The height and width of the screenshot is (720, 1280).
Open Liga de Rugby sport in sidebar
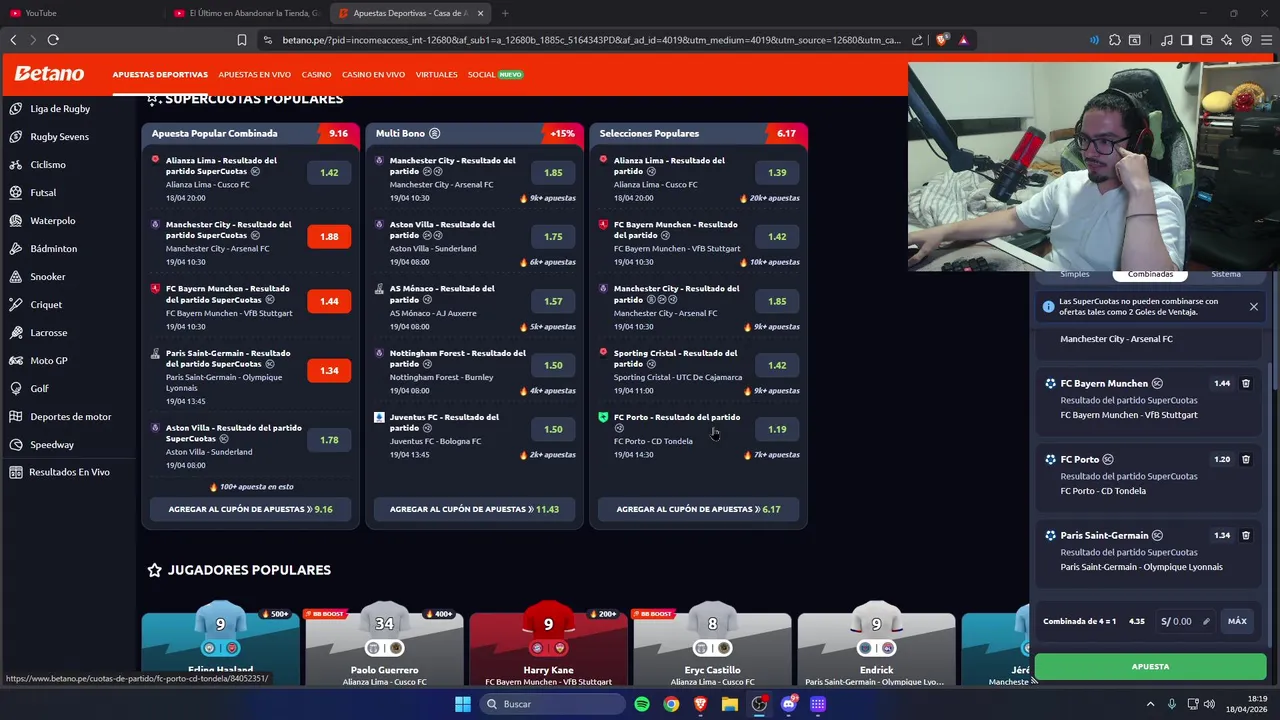[60, 108]
